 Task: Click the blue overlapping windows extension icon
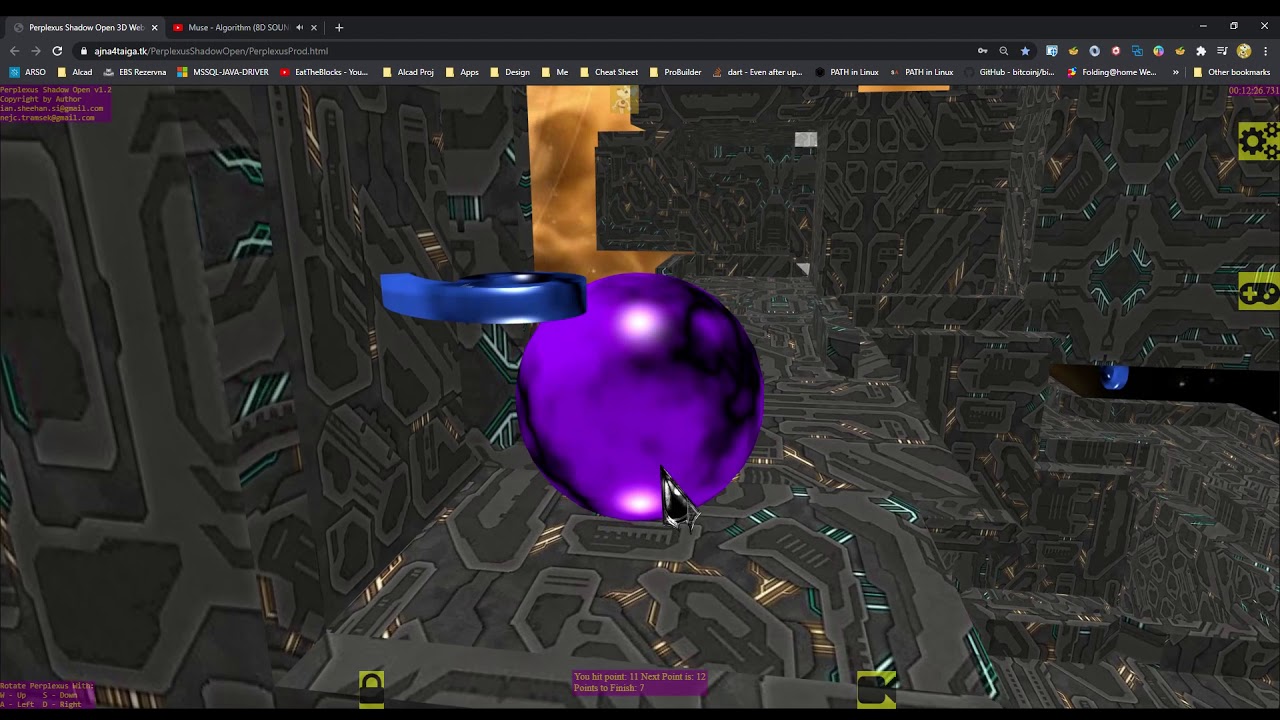(1137, 51)
